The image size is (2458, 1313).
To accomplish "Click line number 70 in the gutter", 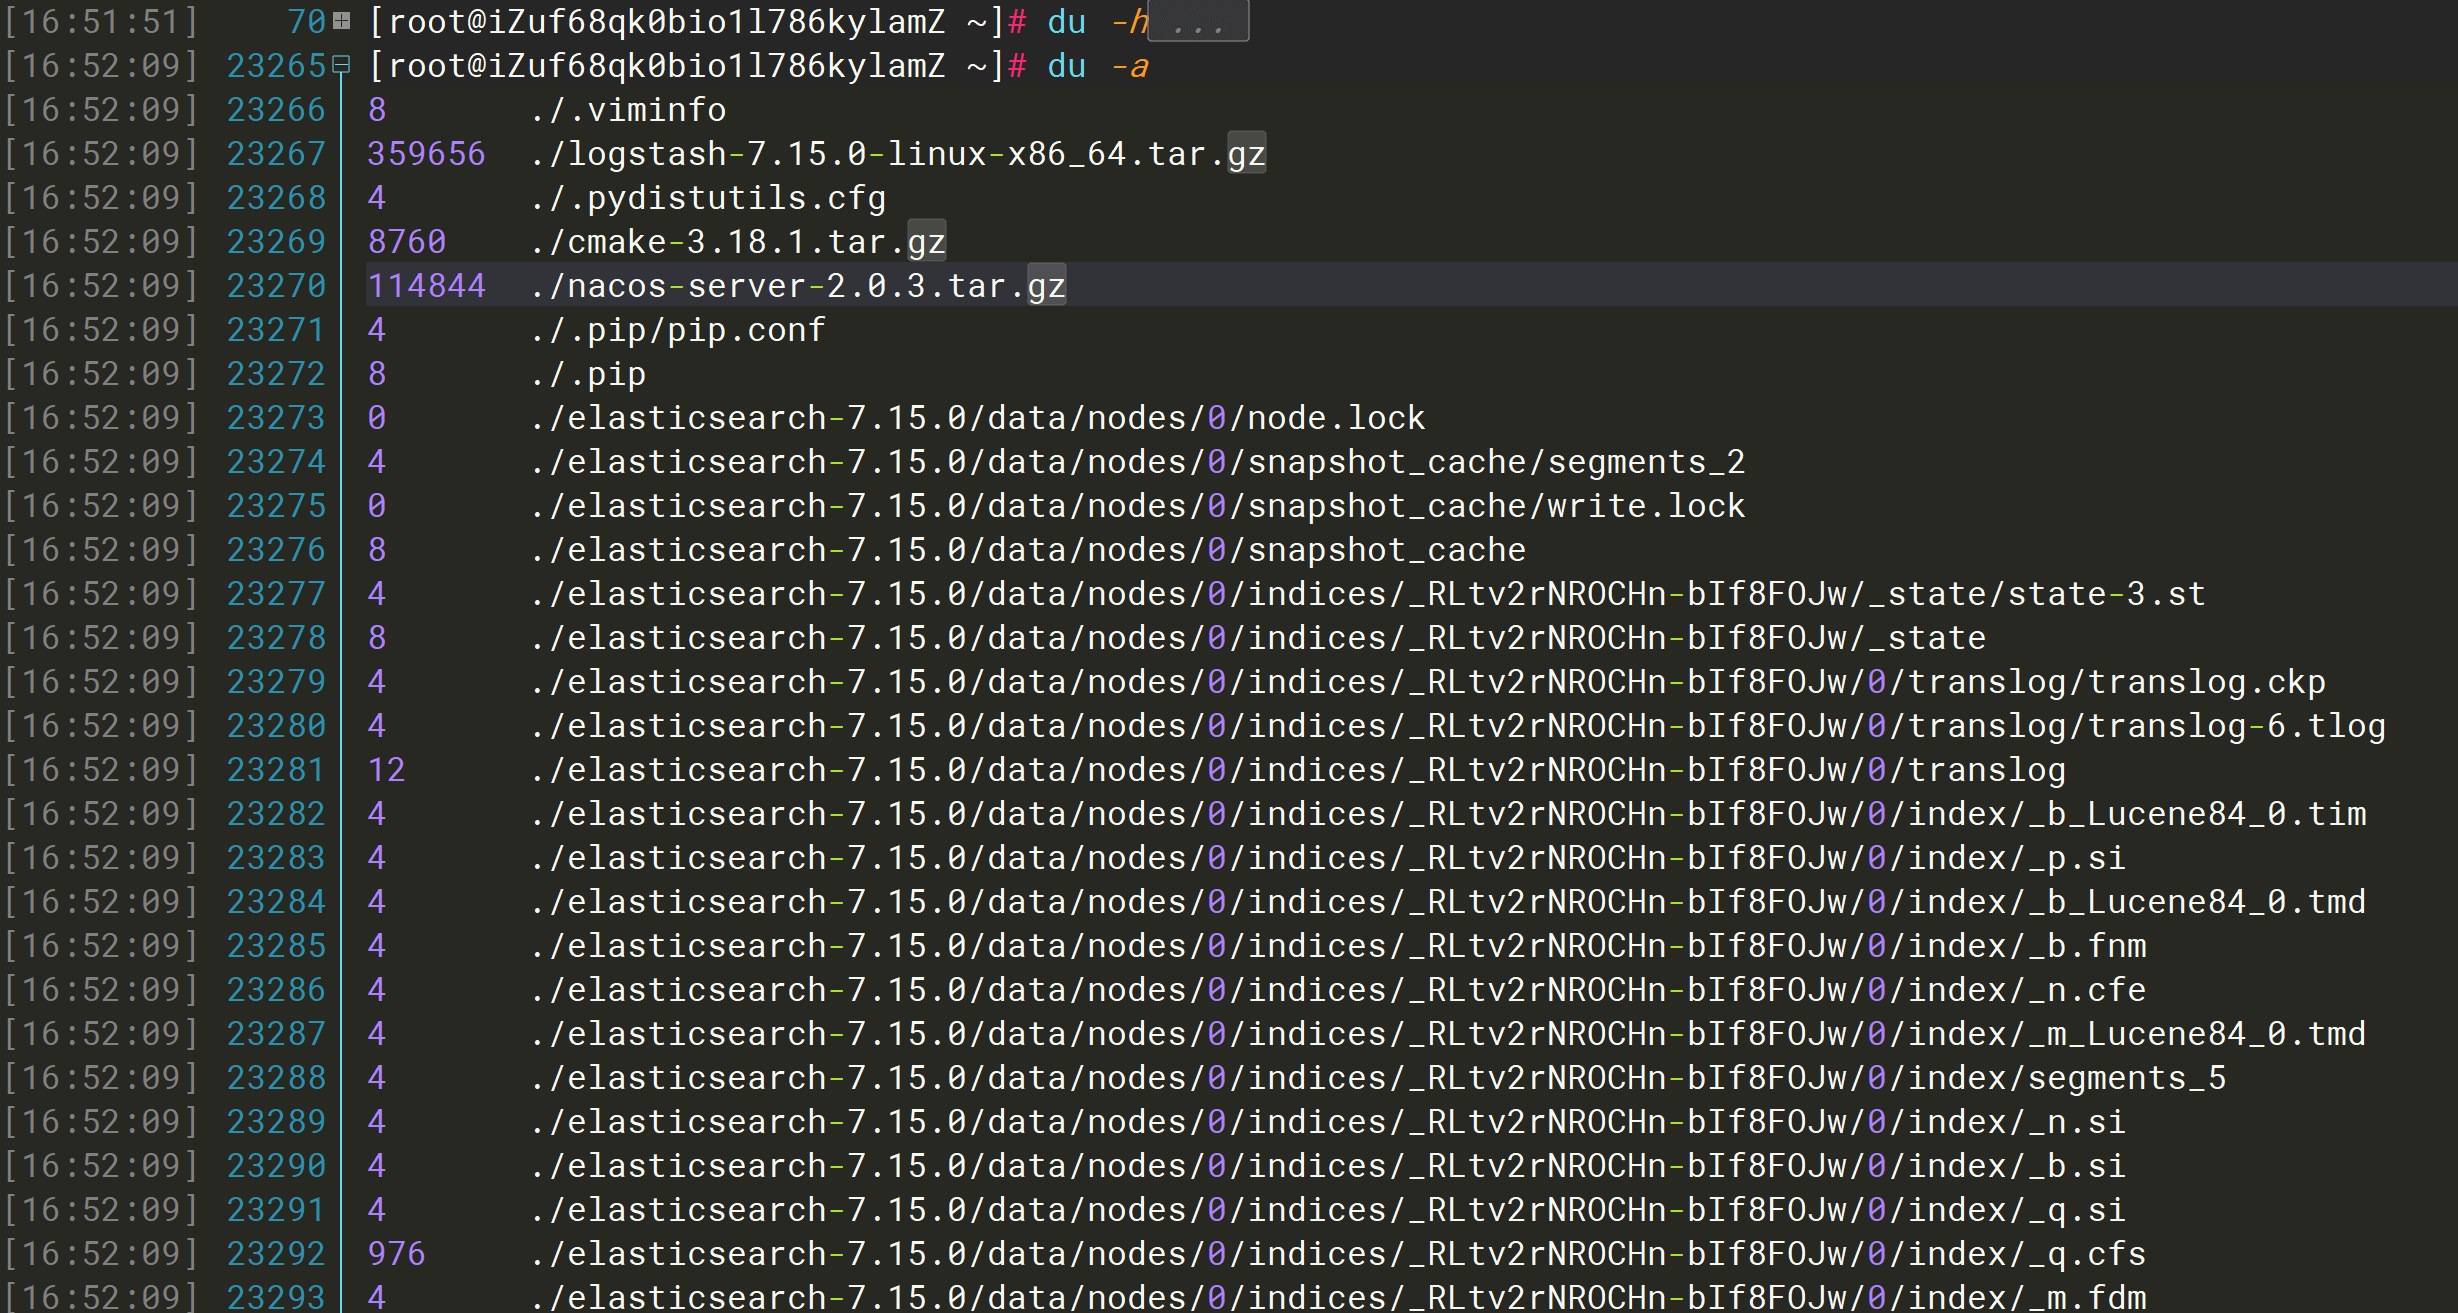I will pyautogui.click(x=306, y=22).
